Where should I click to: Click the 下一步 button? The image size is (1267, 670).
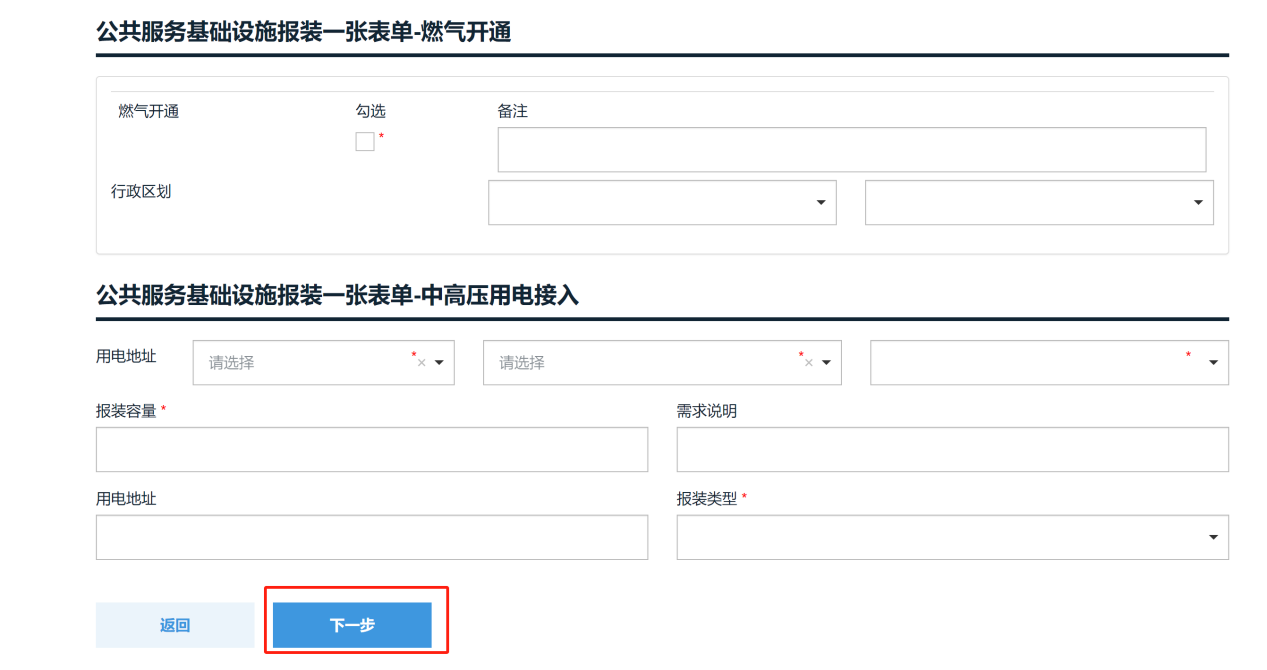tap(352, 625)
